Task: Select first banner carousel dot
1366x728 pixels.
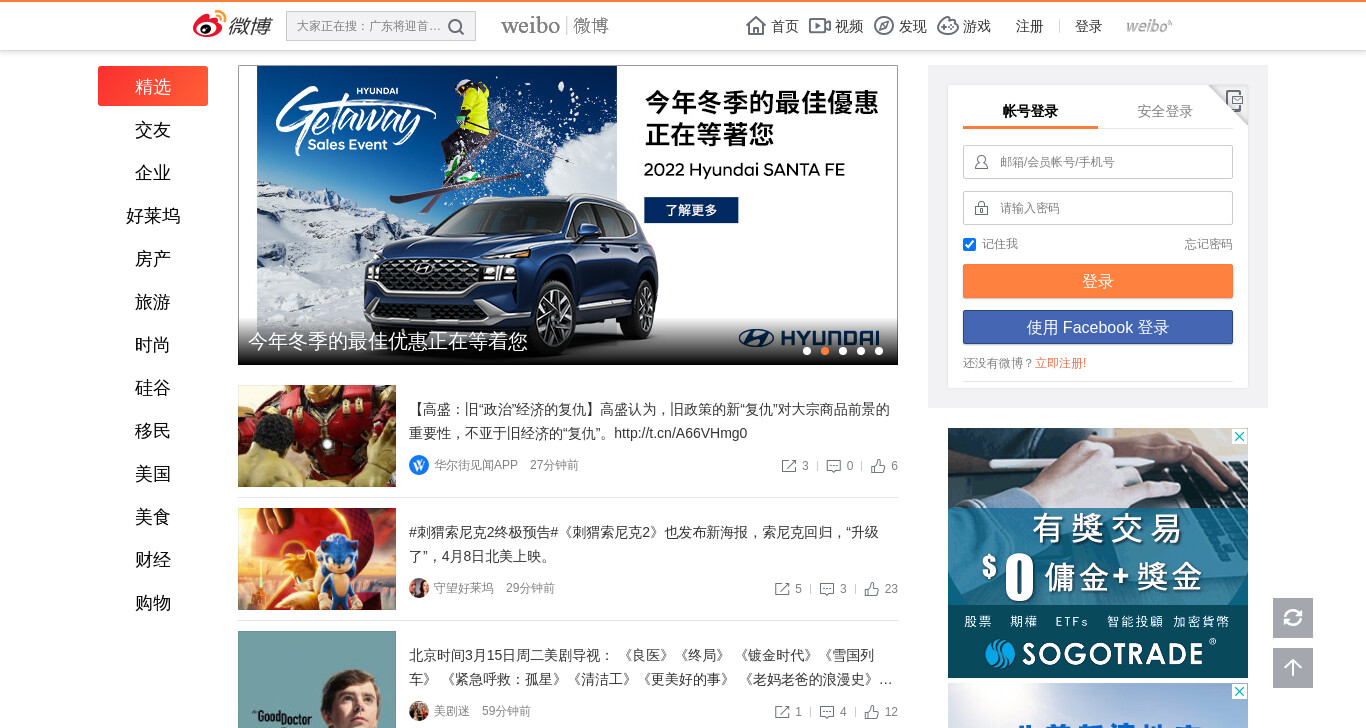Action: pyautogui.click(x=807, y=351)
